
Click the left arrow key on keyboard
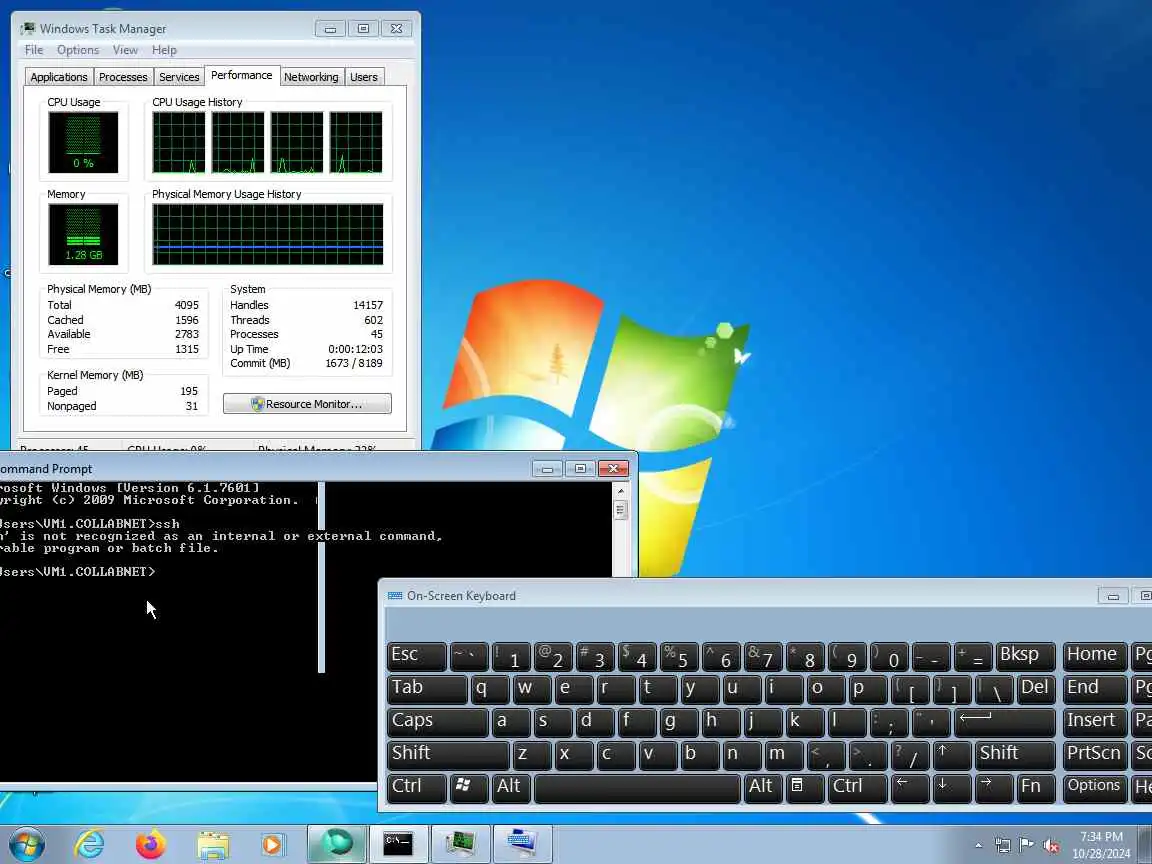pos(910,788)
